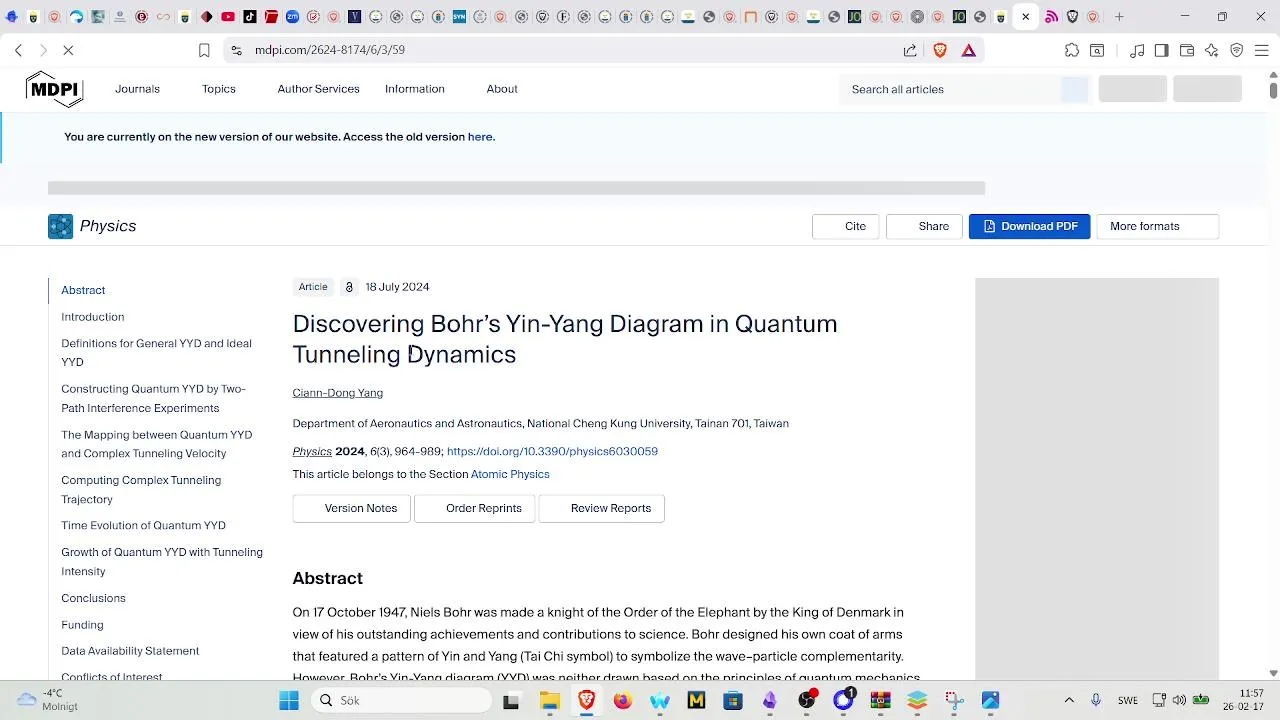The height and width of the screenshot is (720, 1280).
Task: Open browser hamburger menu
Action: [1262, 50]
